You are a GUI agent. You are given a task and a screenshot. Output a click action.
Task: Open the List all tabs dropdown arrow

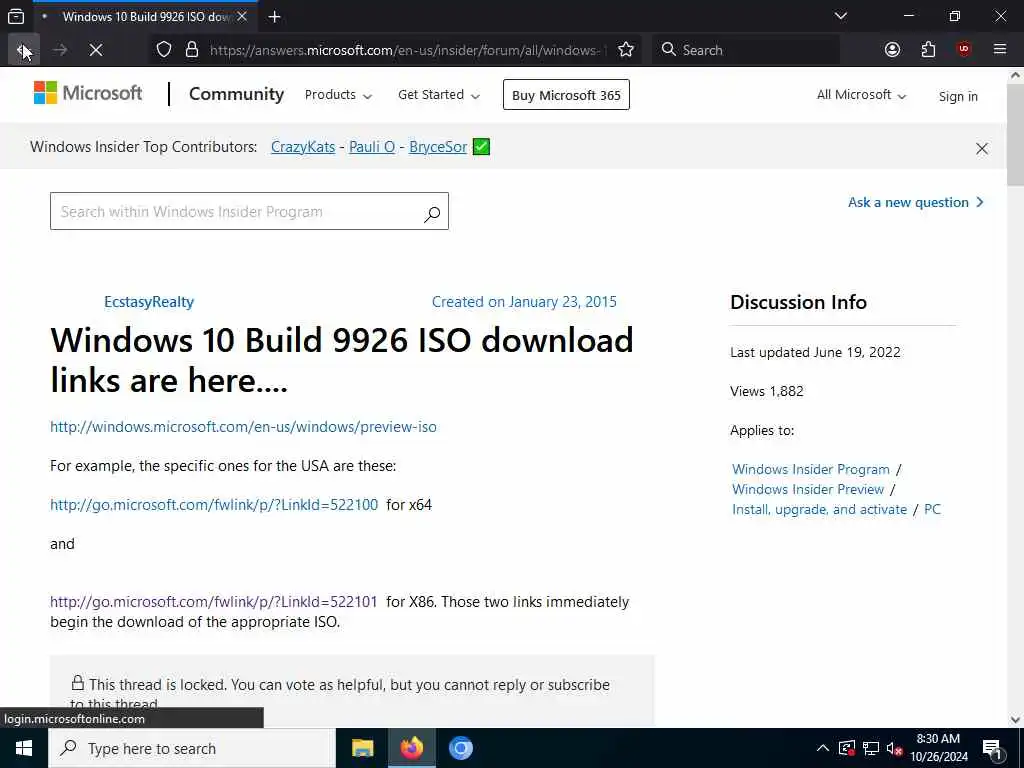click(840, 16)
